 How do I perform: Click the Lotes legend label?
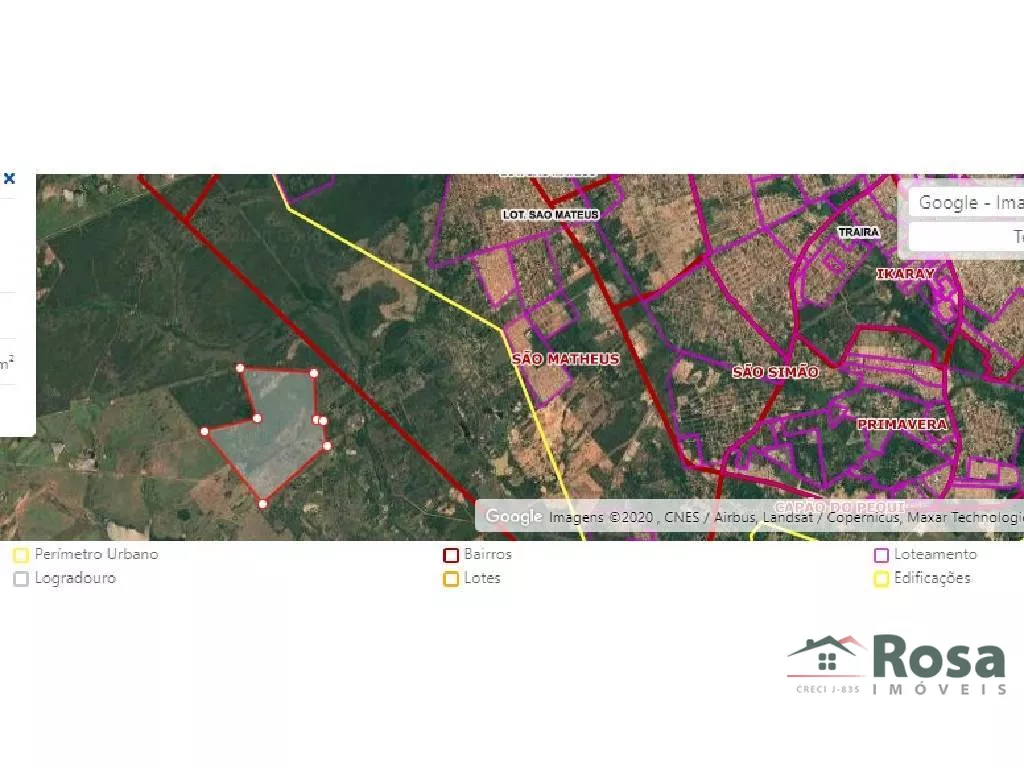click(482, 578)
